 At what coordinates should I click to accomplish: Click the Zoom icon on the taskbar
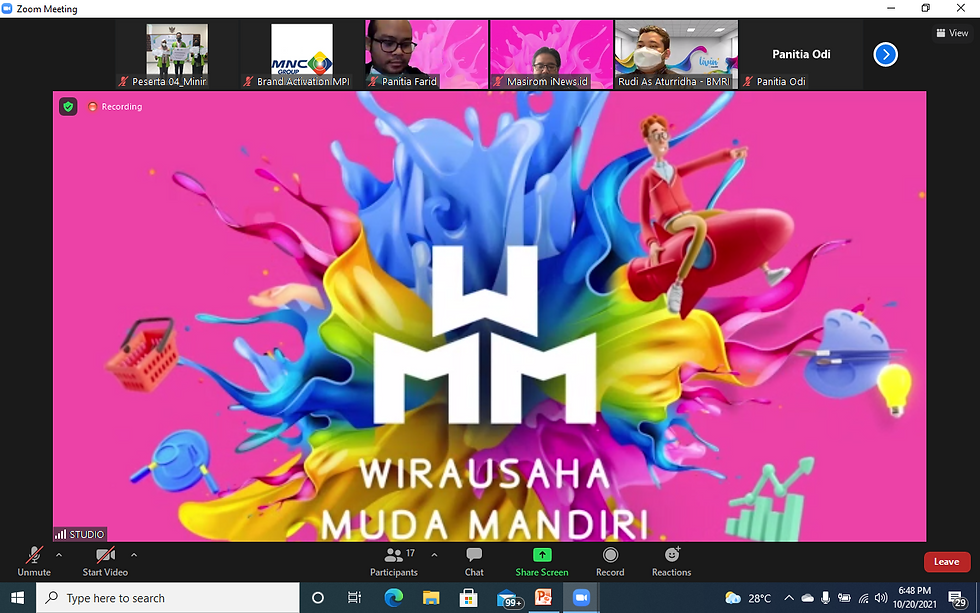(581, 598)
